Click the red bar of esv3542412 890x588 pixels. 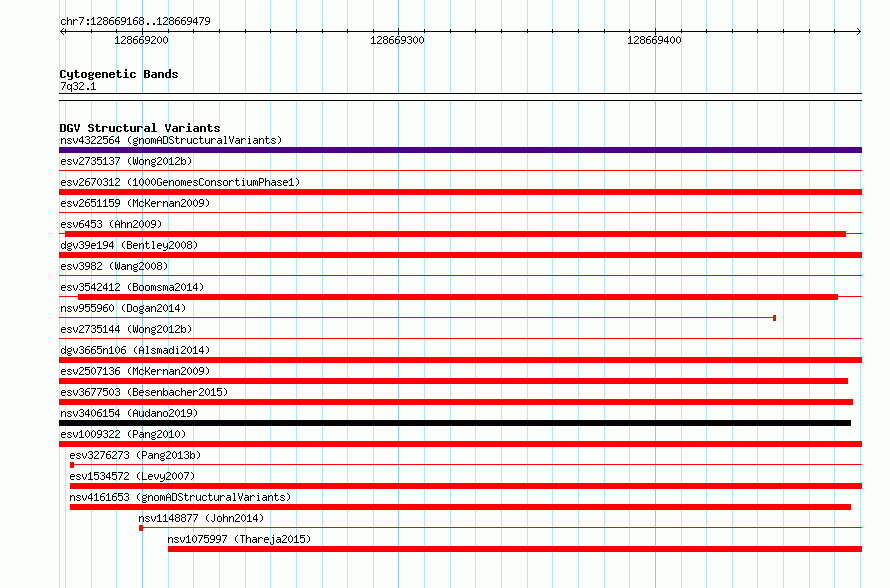pyautogui.click(x=458, y=297)
